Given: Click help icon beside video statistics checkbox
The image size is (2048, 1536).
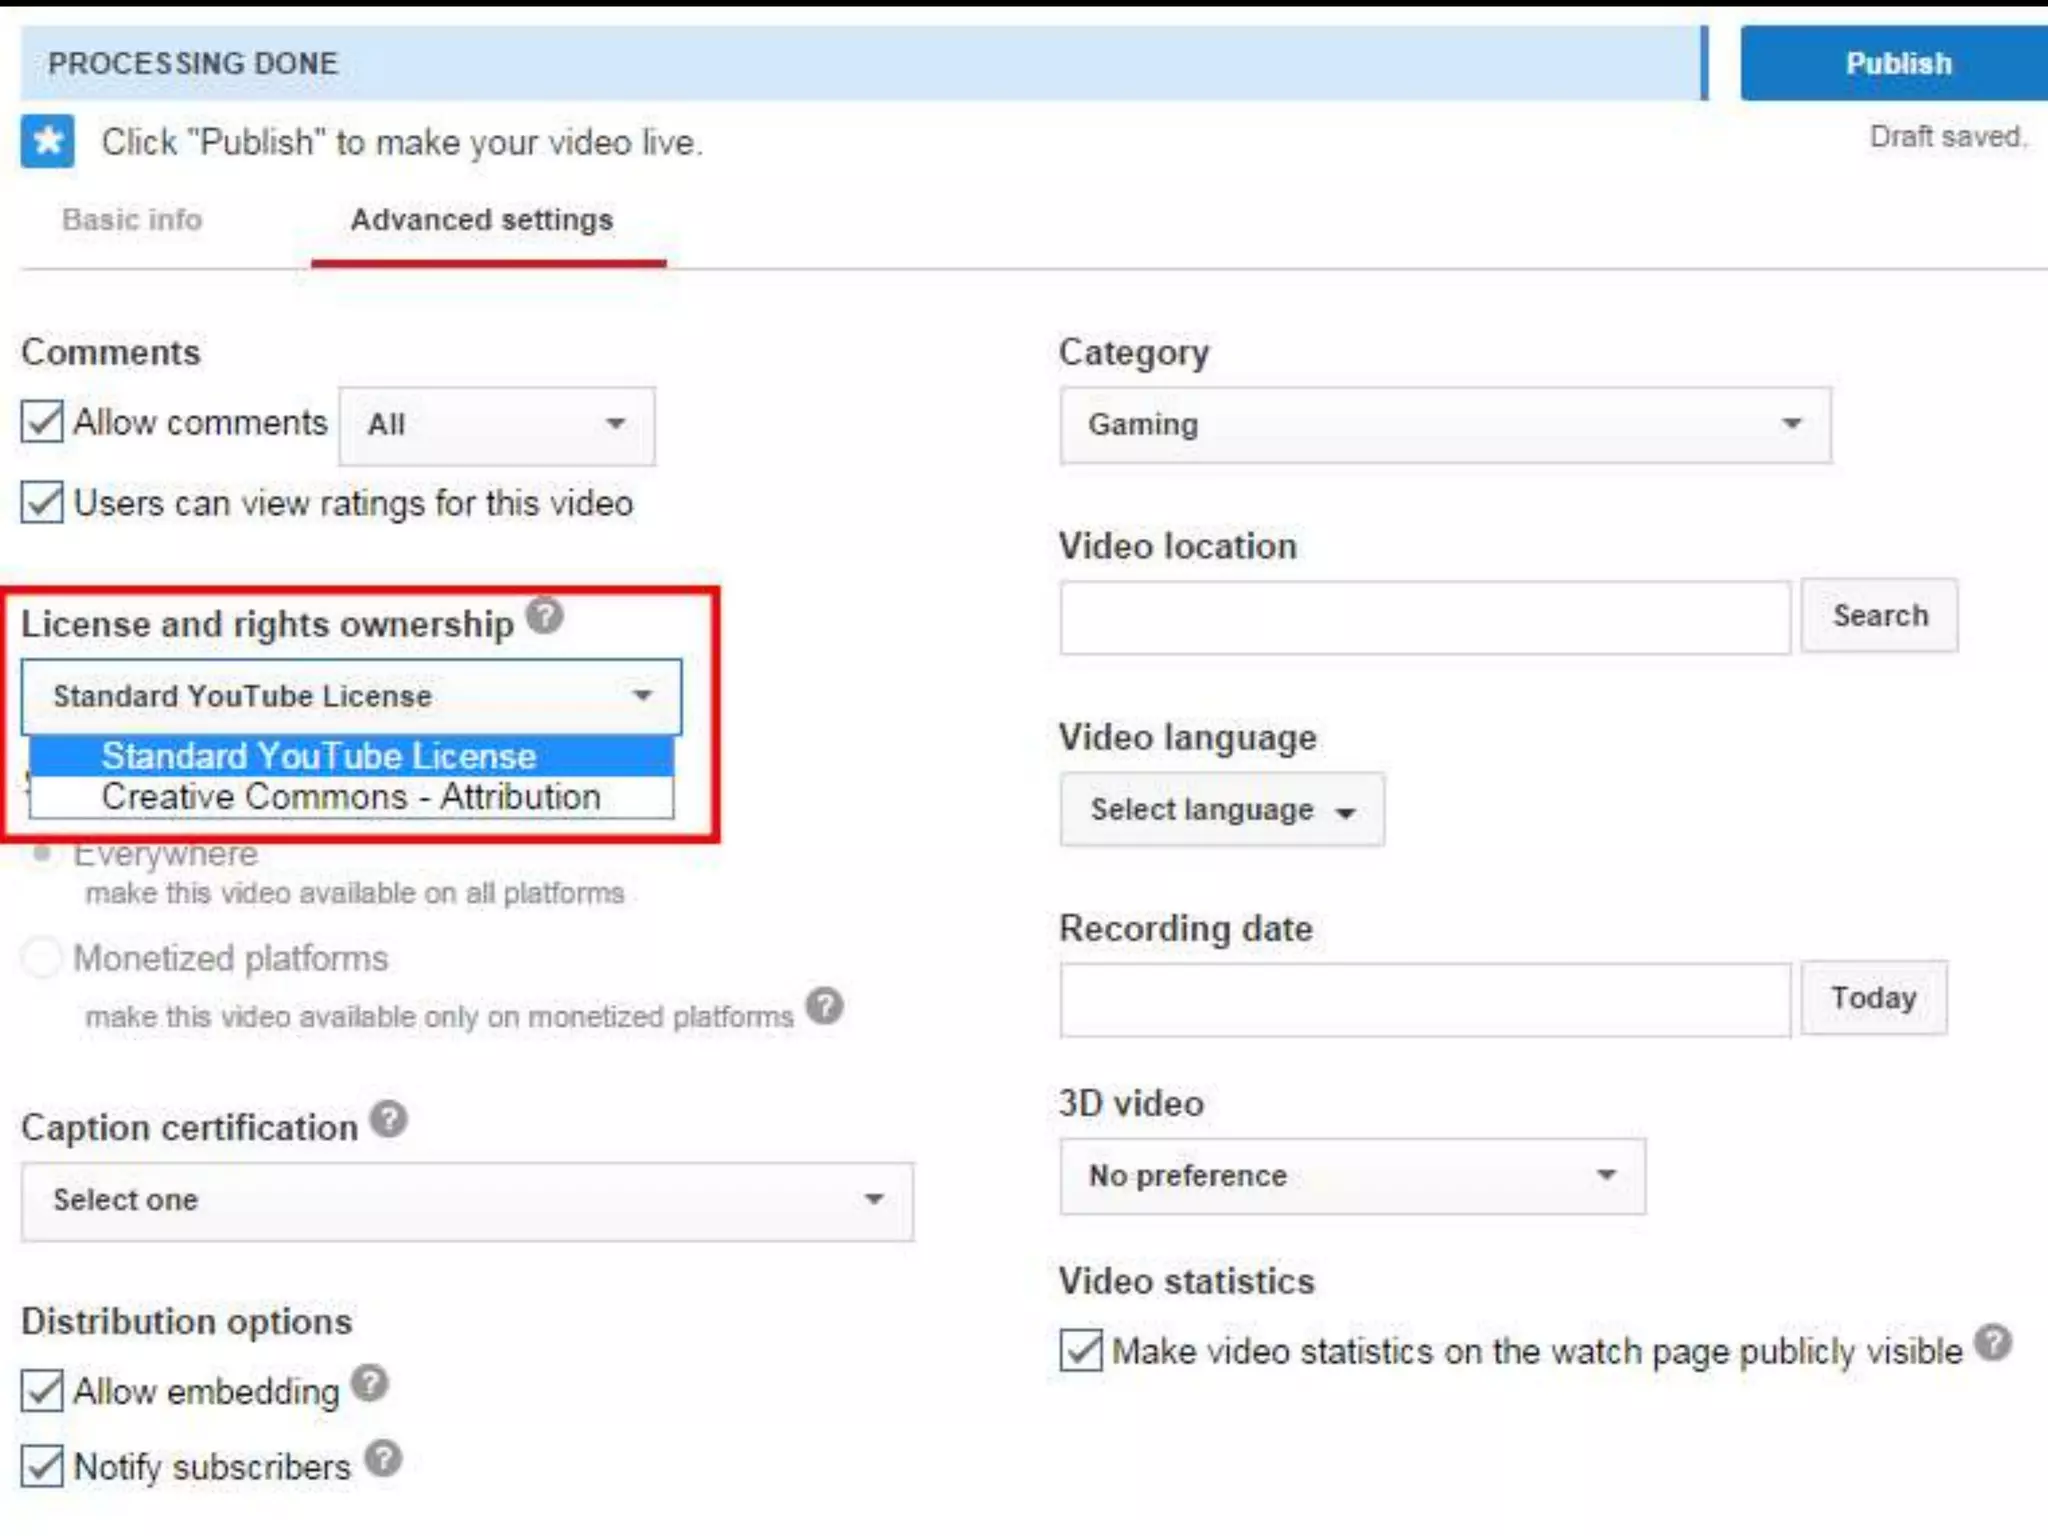Looking at the screenshot, I should (x=1993, y=1342).
